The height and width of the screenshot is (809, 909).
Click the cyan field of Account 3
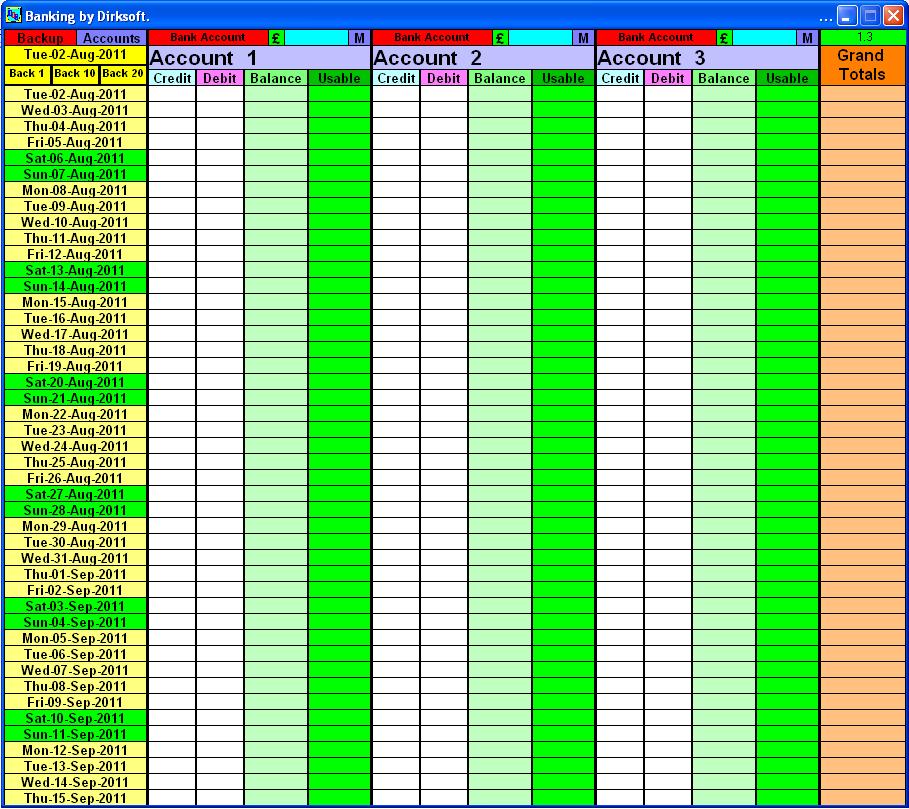pyautogui.click(x=764, y=38)
